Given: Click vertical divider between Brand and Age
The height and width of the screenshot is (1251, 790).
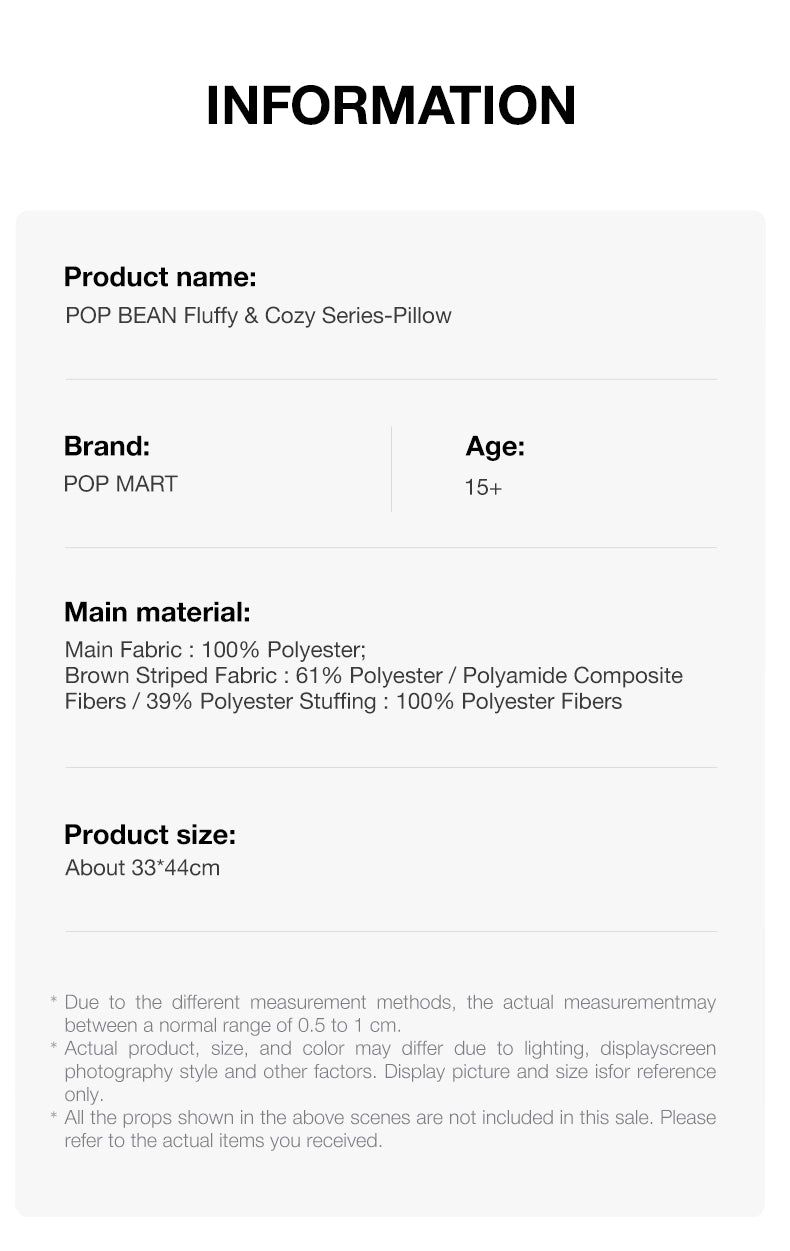Looking at the screenshot, I should coord(391,469).
